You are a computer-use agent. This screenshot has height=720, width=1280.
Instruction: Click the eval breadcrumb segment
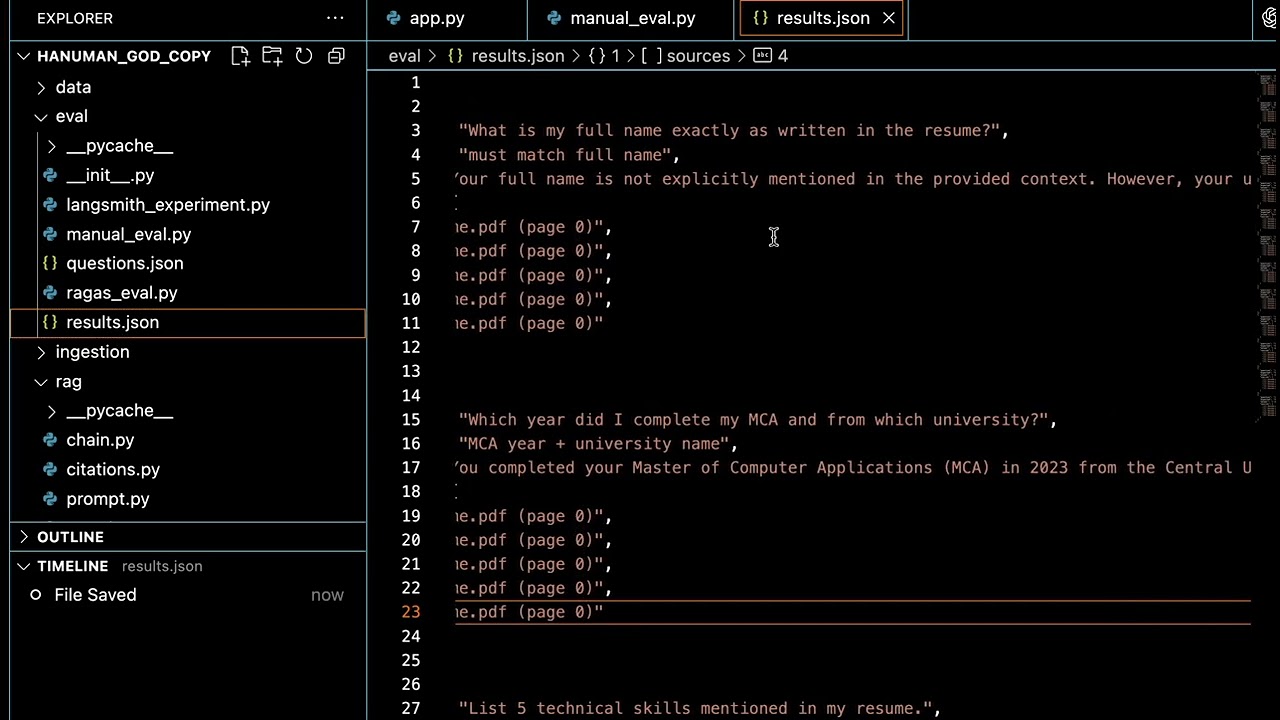tap(404, 56)
